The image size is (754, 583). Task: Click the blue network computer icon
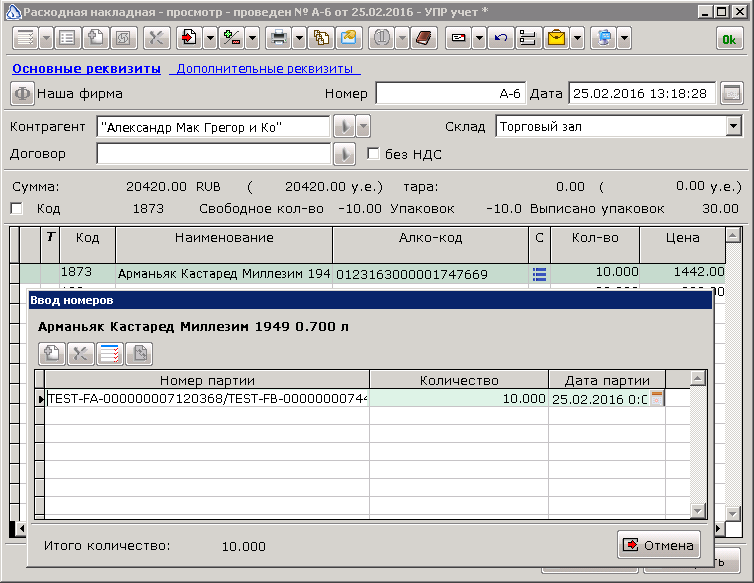pos(604,38)
